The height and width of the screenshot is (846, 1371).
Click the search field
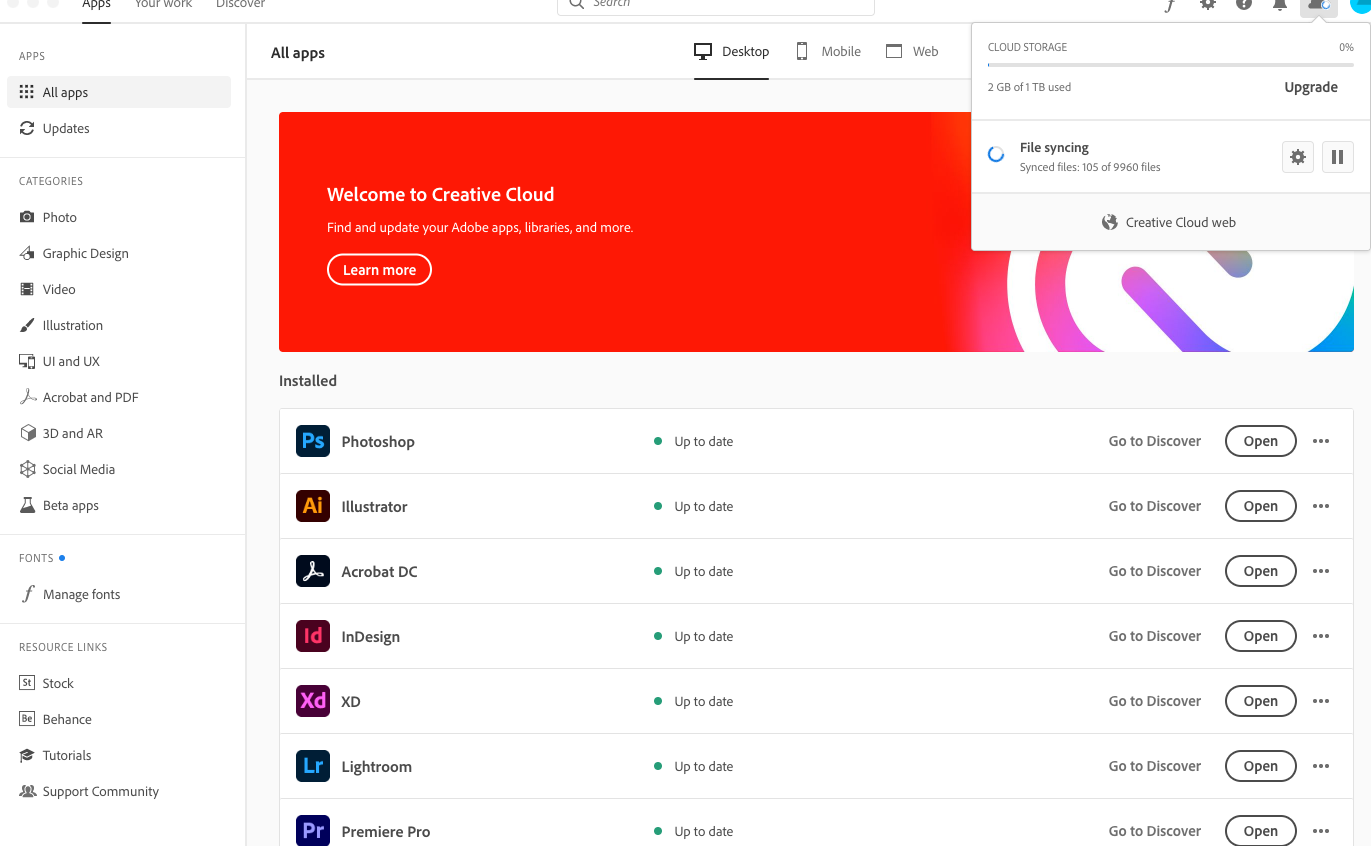[x=714, y=5]
